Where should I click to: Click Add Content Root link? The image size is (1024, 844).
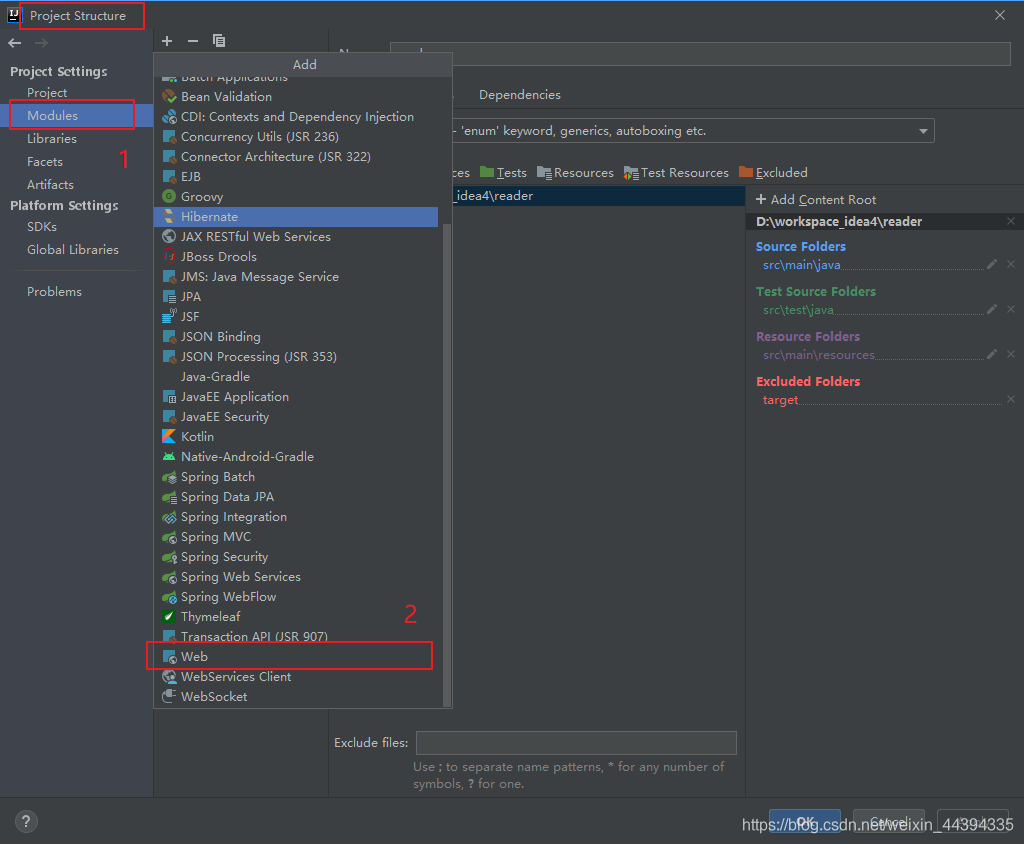click(x=816, y=200)
